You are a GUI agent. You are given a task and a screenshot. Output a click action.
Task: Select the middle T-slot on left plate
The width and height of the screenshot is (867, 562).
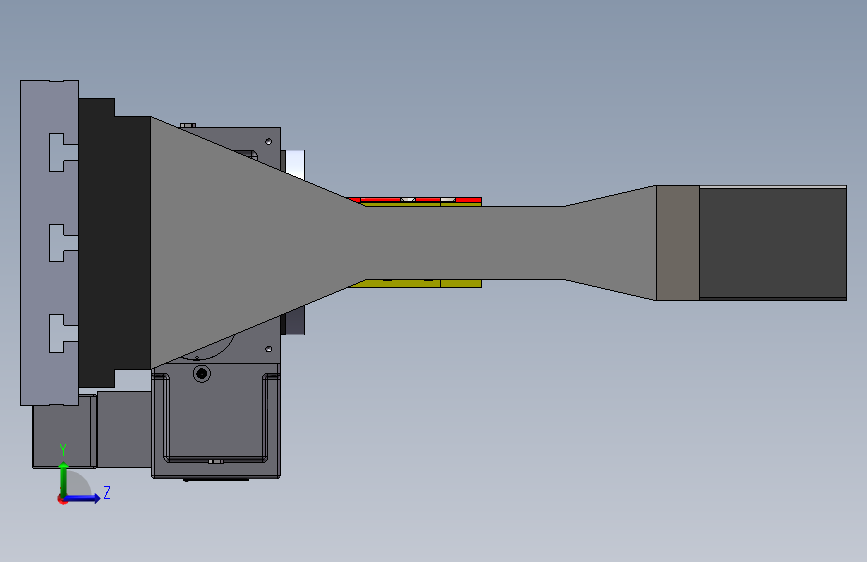coord(63,242)
